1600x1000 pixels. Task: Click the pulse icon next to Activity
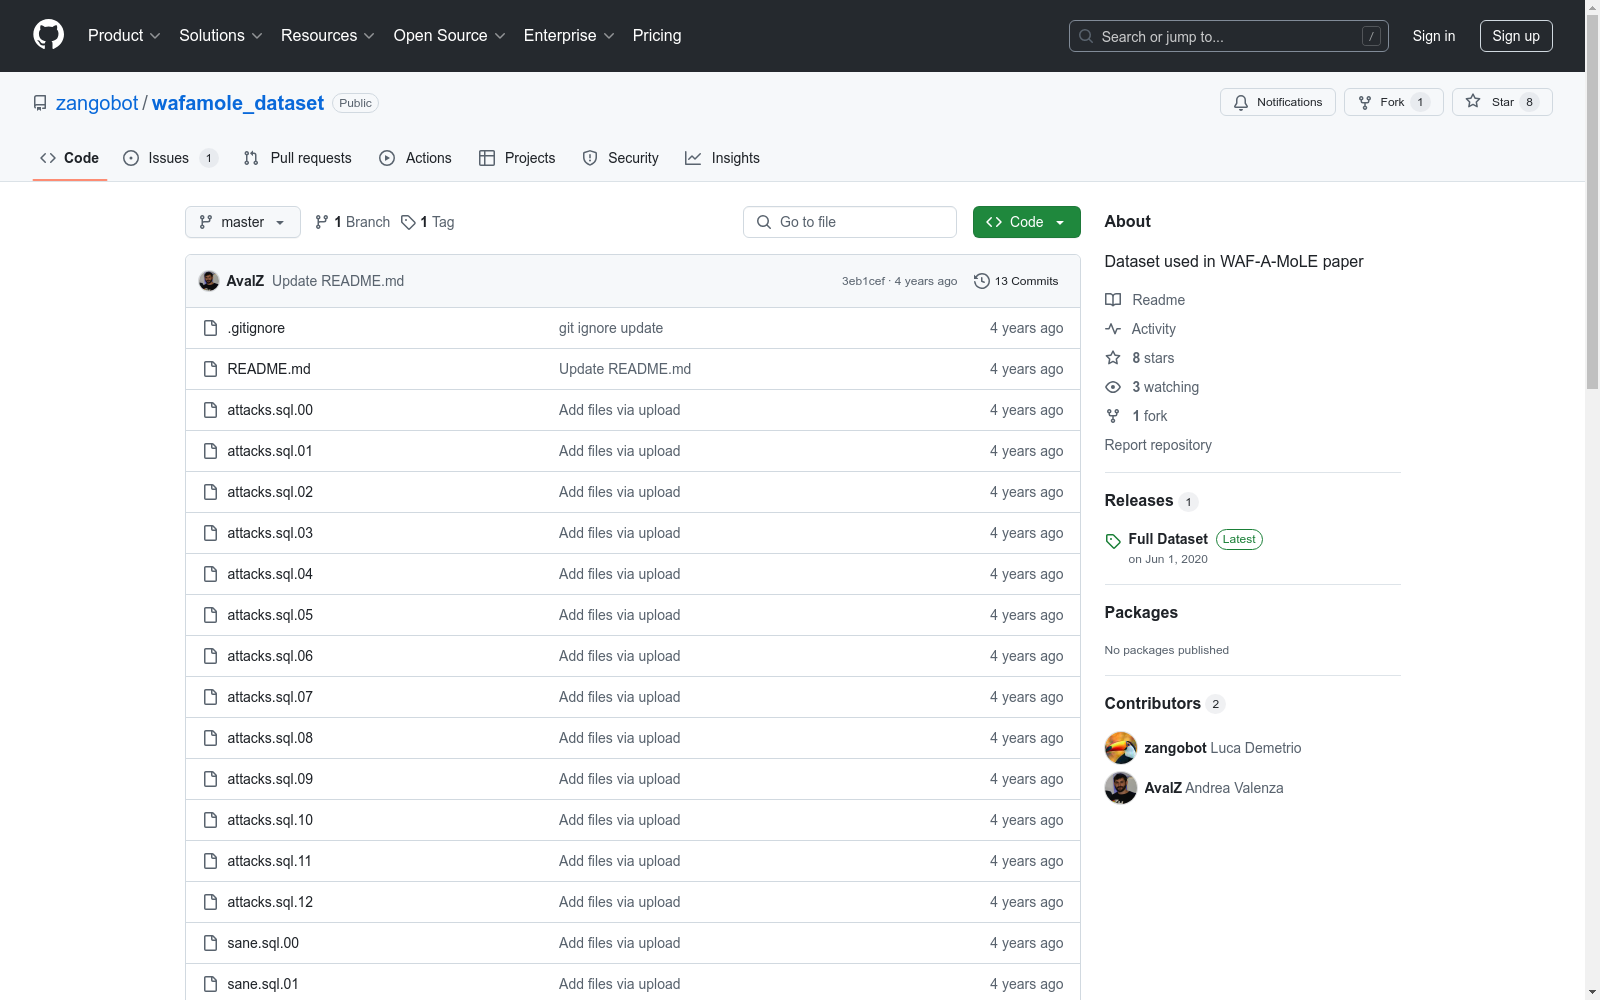coord(1113,329)
